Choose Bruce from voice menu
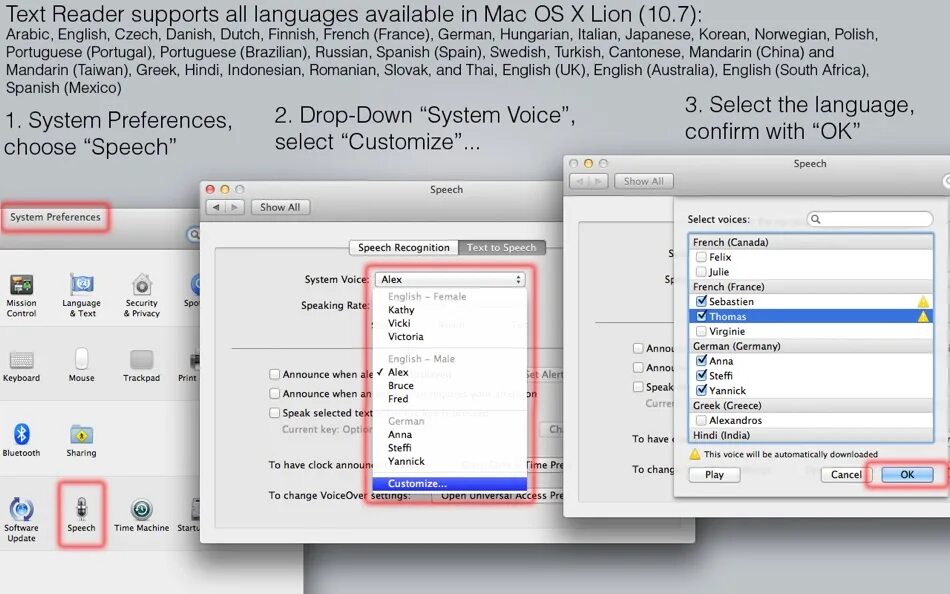The image size is (950, 594). click(x=450, y=385)
